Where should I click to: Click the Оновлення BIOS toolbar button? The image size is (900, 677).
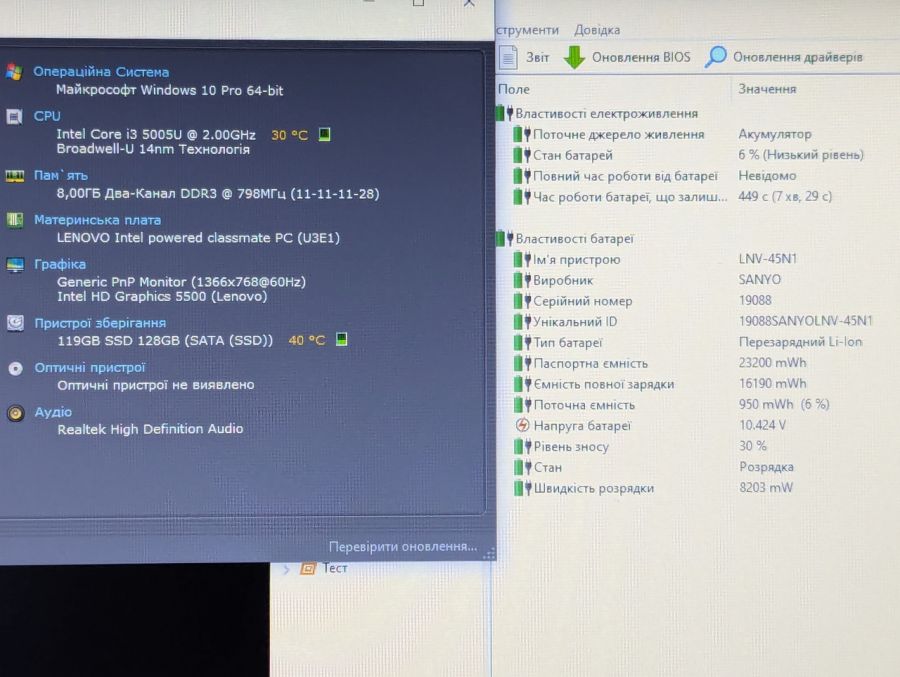point(627,57)
